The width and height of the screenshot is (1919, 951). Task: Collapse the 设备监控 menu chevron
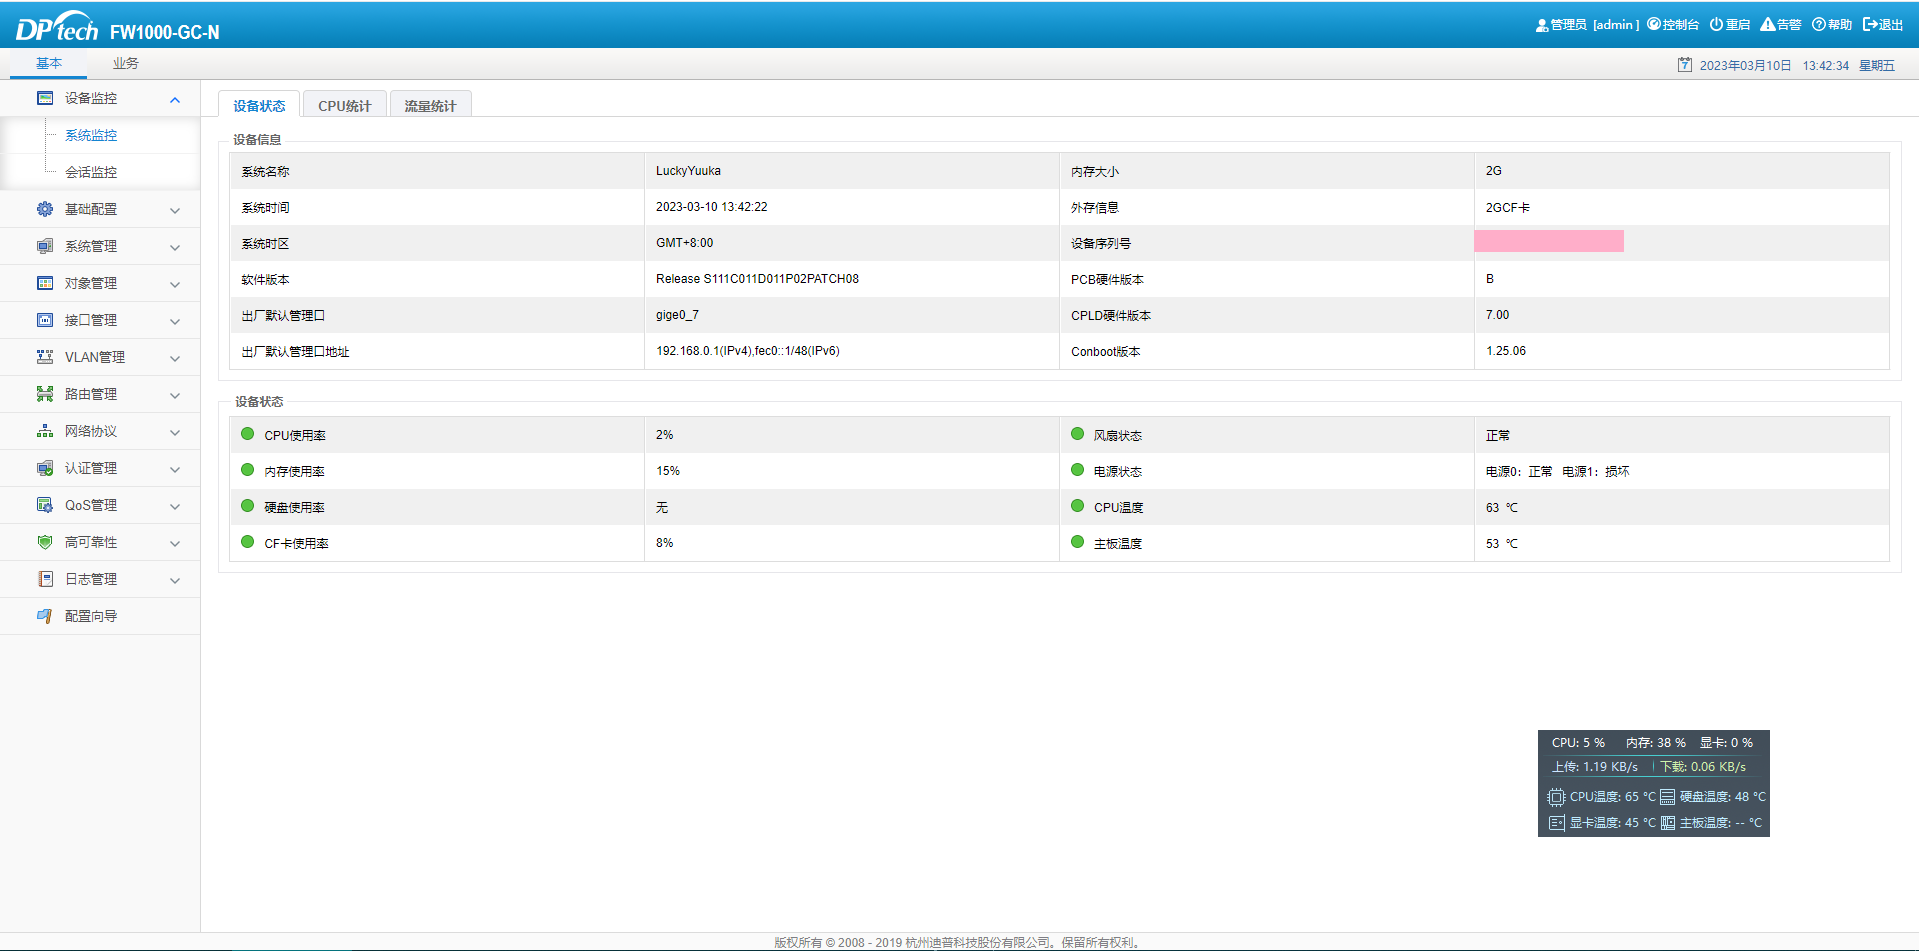click(x=175, y=99)
